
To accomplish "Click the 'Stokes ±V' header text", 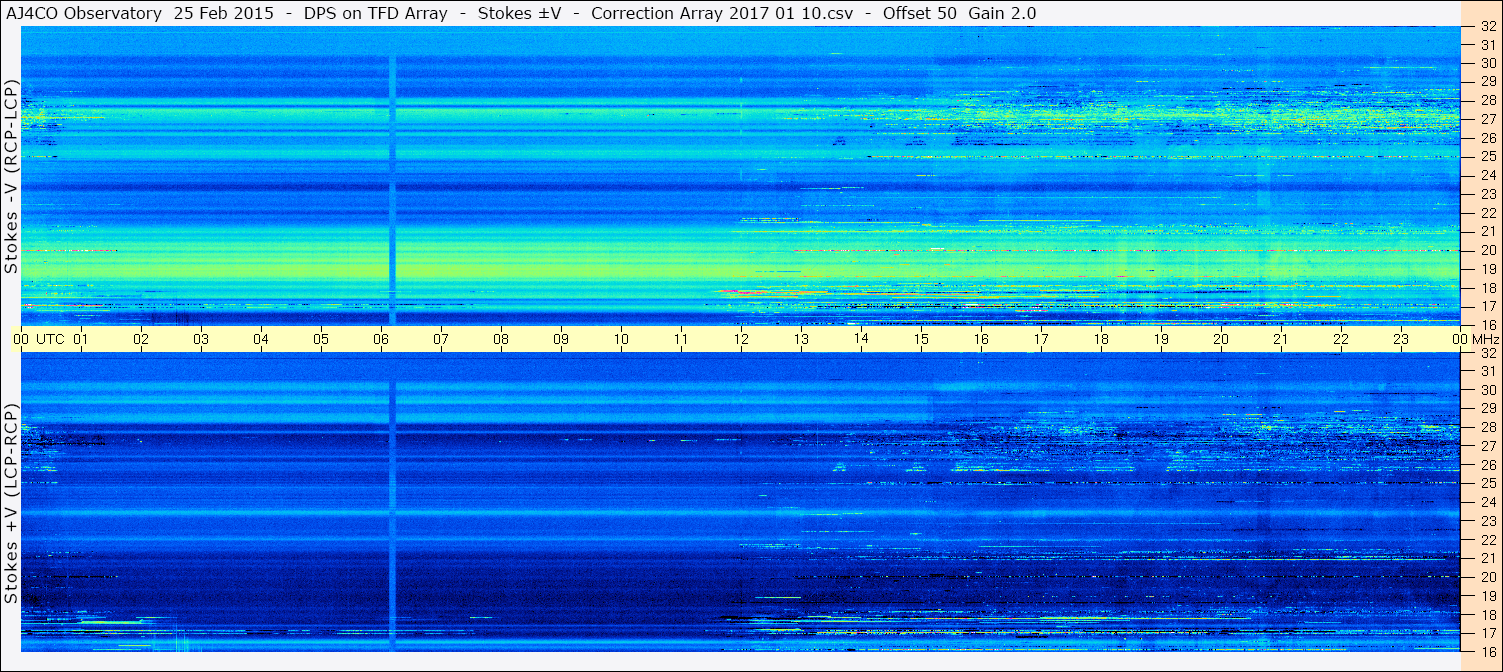I will (519, 13).
